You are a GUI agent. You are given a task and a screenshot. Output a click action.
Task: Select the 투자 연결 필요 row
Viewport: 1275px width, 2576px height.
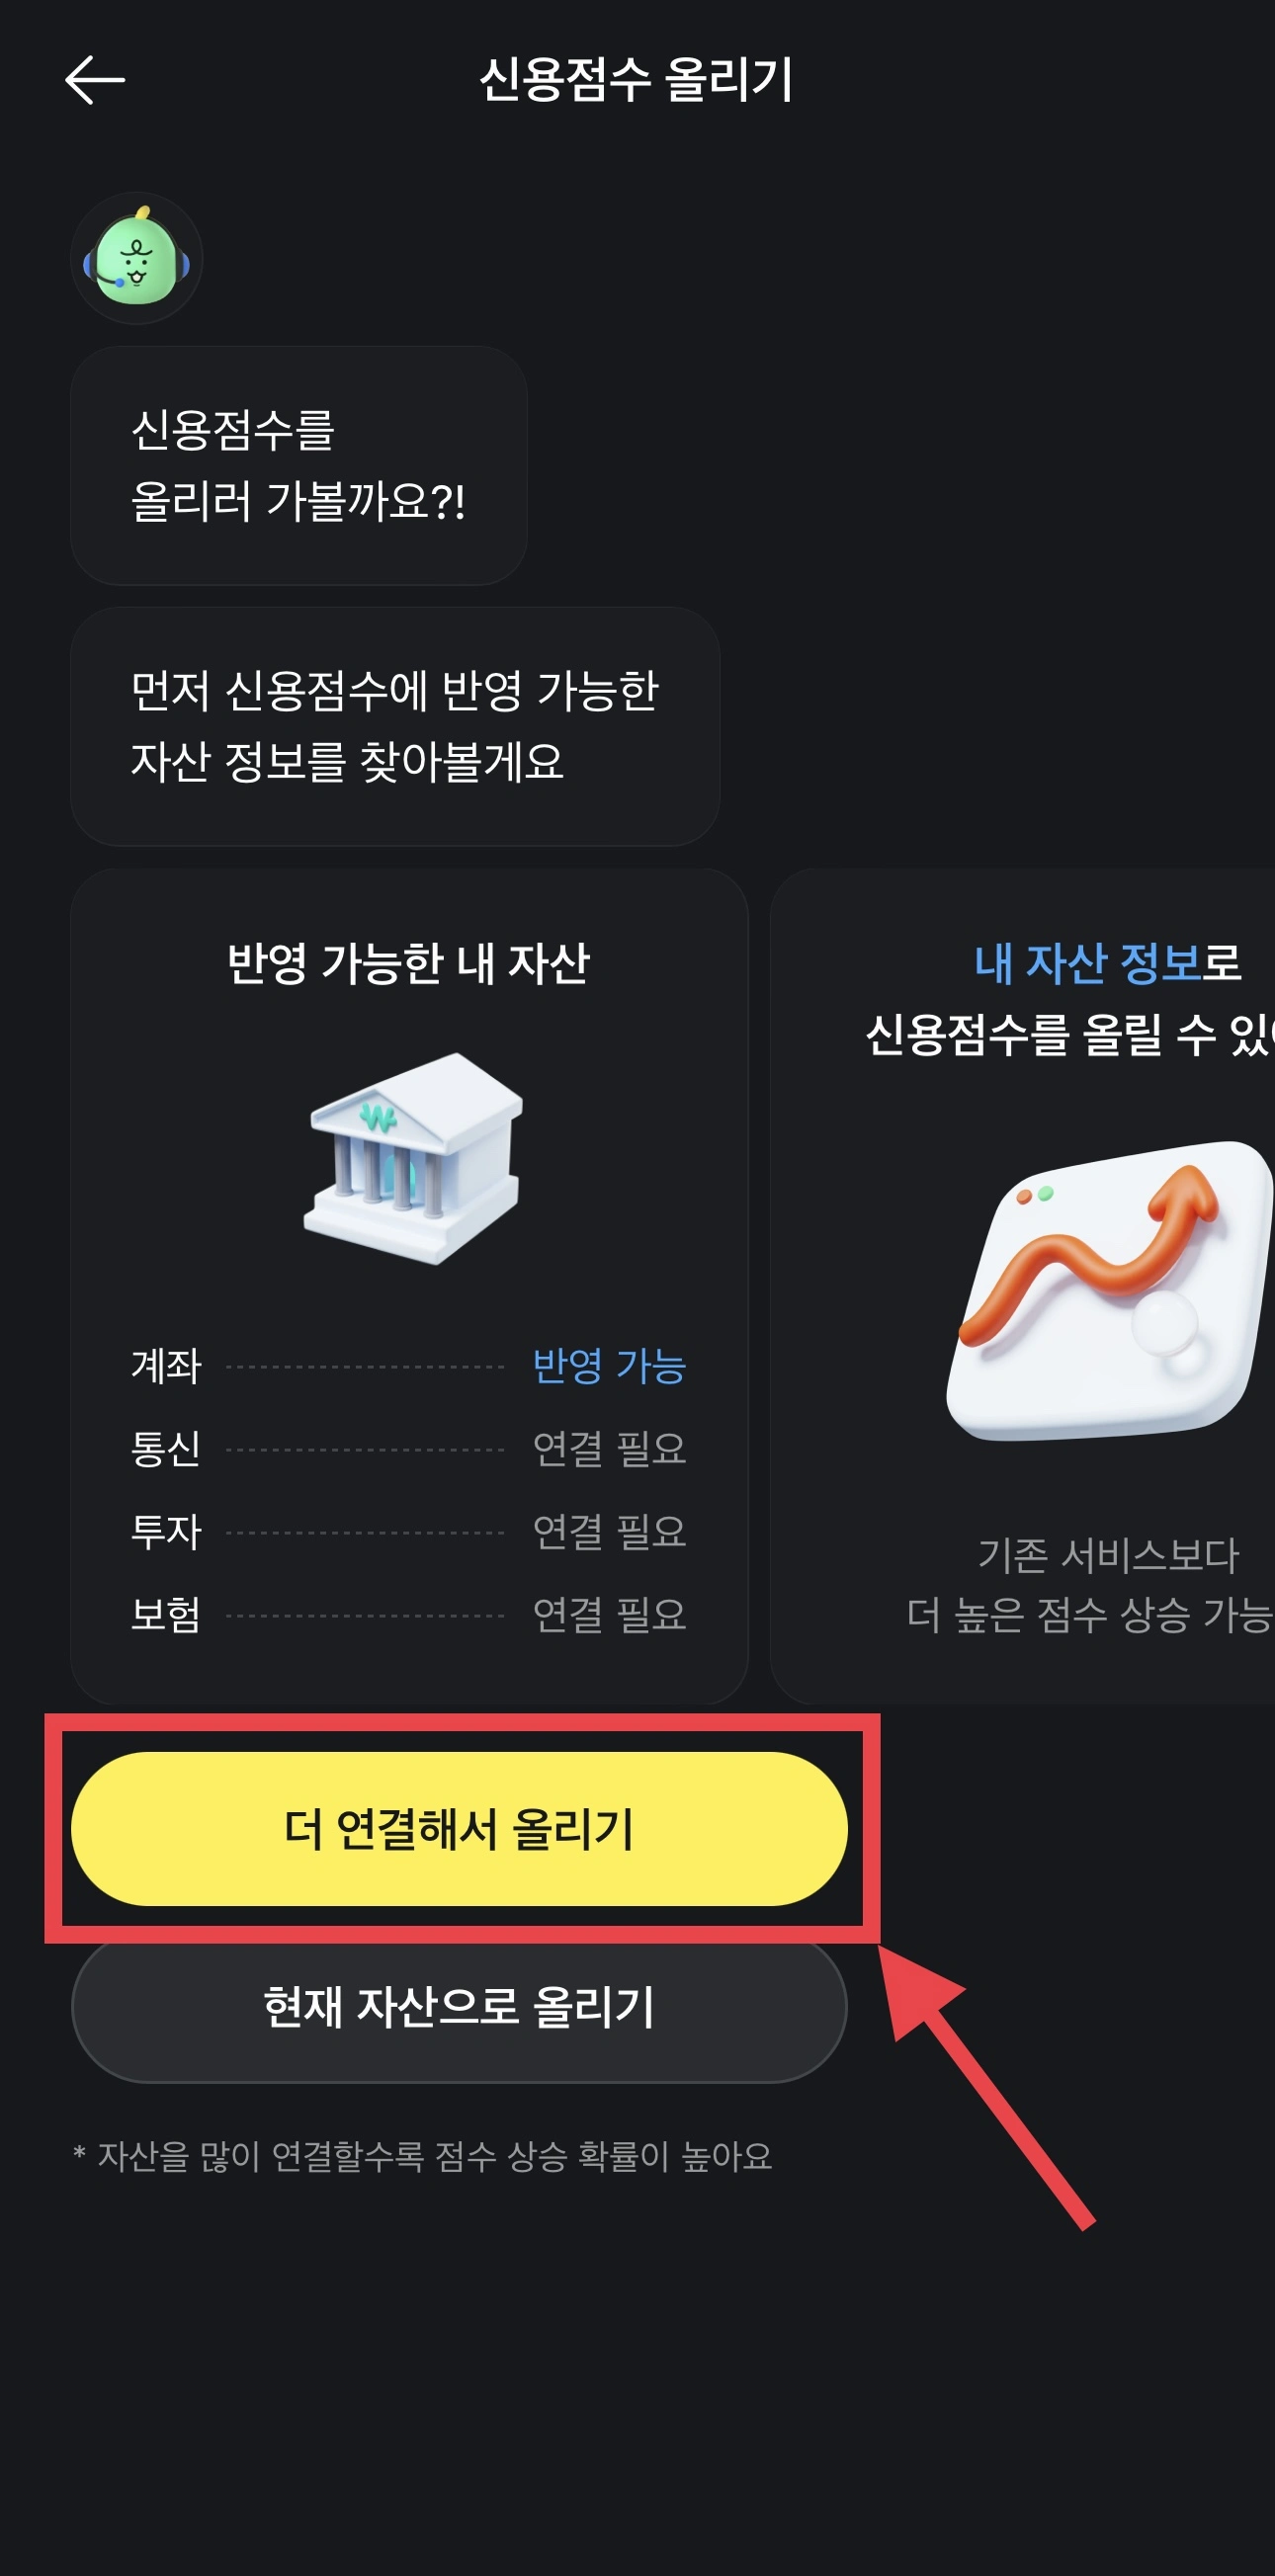point(409,1532)
